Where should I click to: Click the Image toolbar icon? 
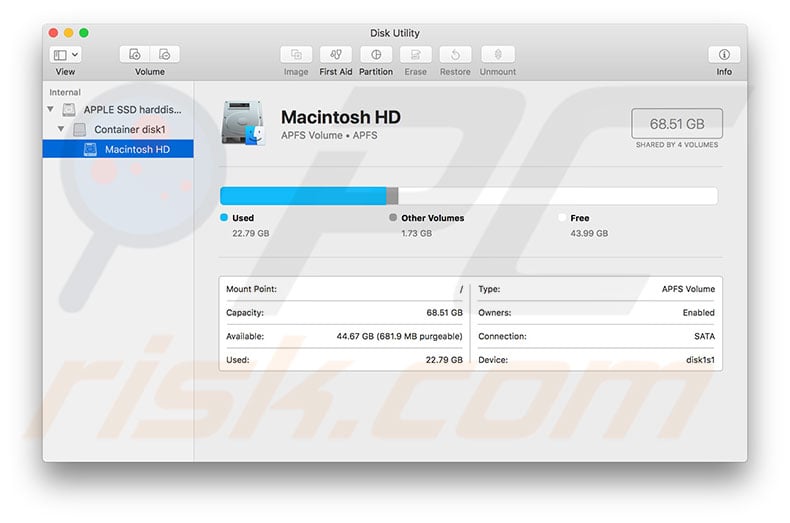296,54
